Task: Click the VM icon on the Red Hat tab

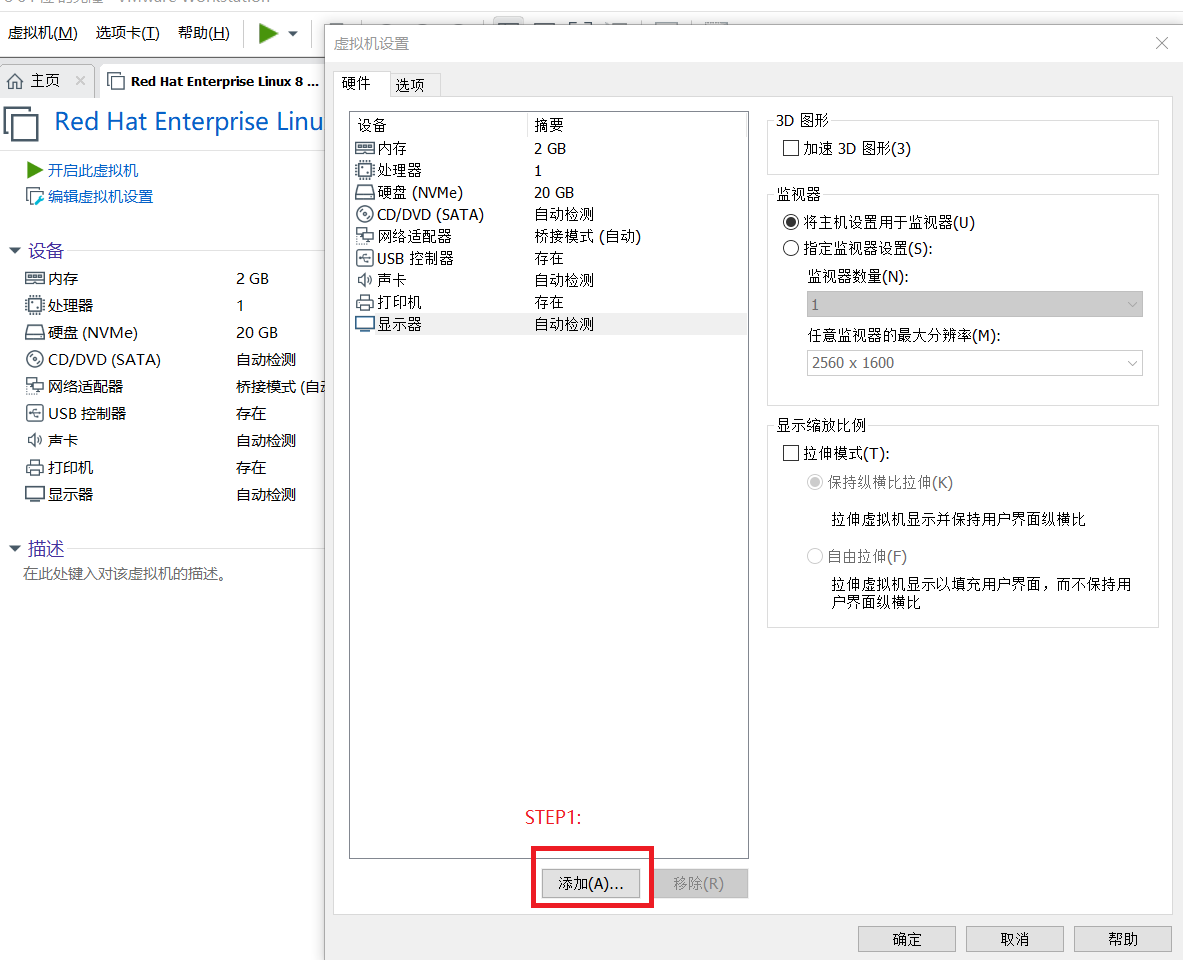Action: [115, 81]
